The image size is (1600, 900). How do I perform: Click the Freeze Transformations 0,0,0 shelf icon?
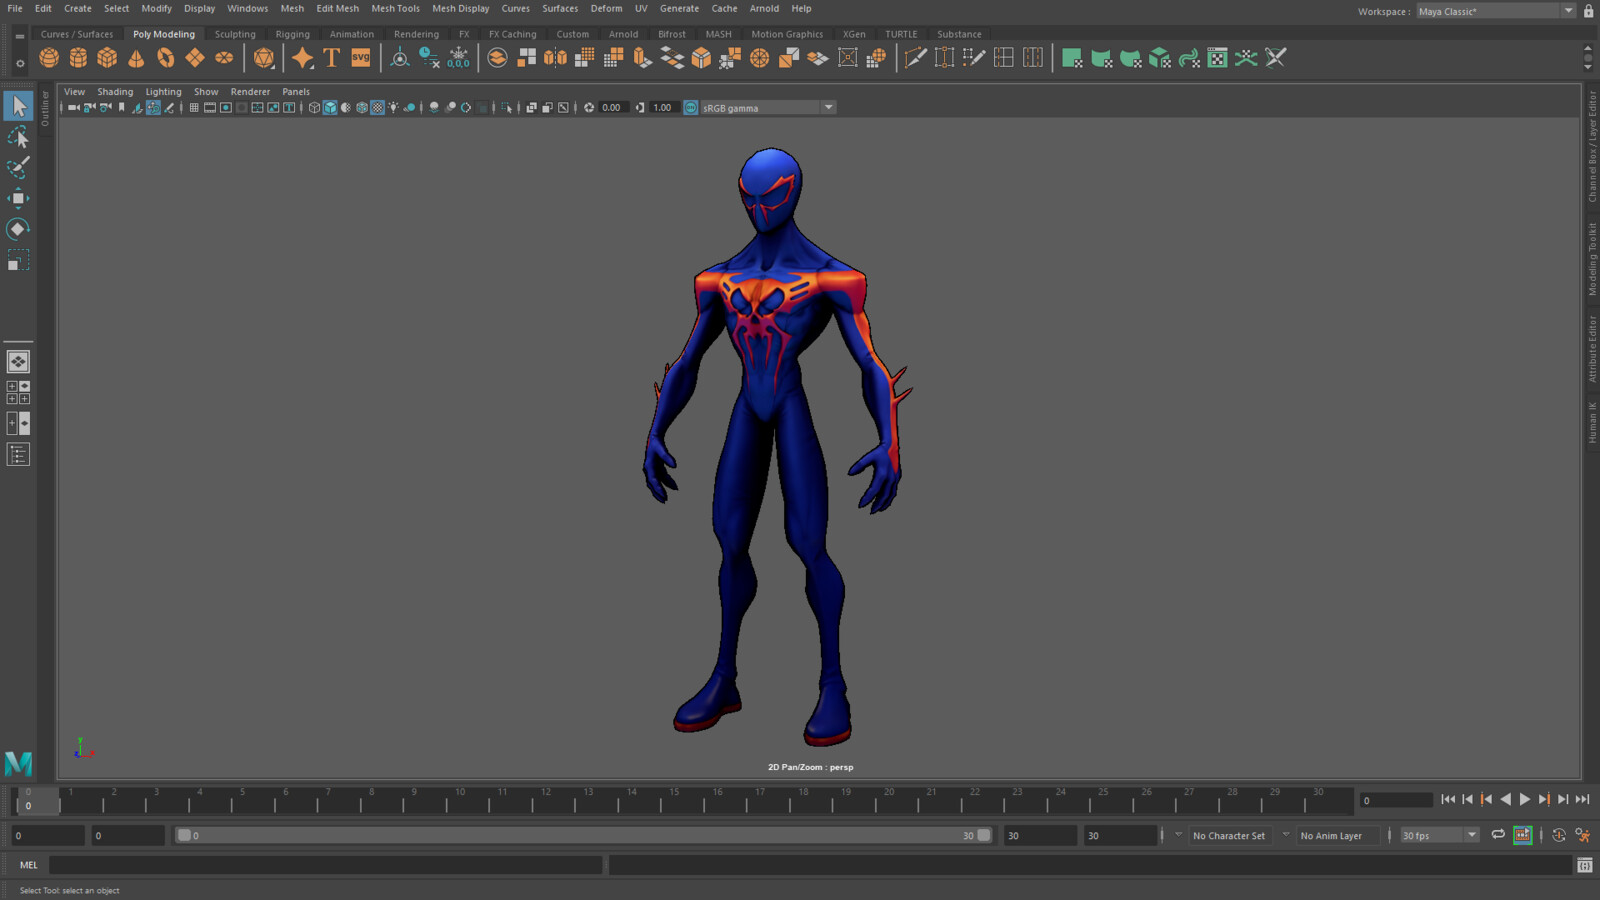pos(458,58)
